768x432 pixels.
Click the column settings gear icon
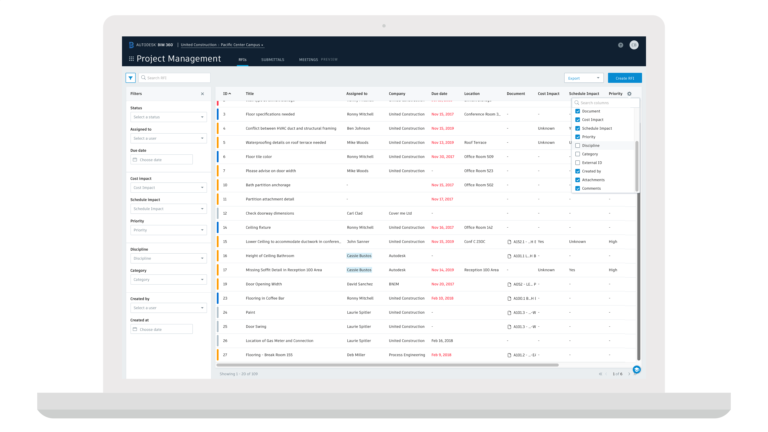pos(629,94)
